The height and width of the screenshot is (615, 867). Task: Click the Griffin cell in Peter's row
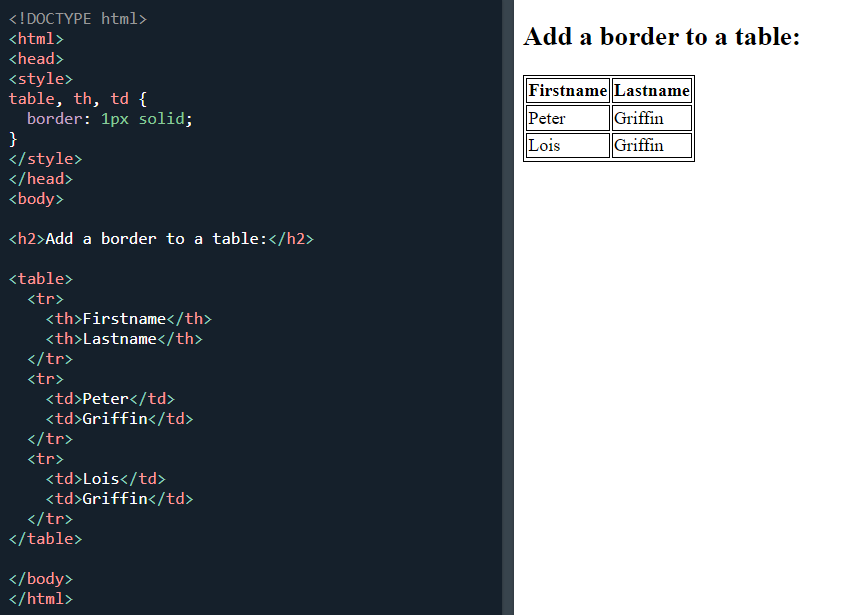(651, 117)
